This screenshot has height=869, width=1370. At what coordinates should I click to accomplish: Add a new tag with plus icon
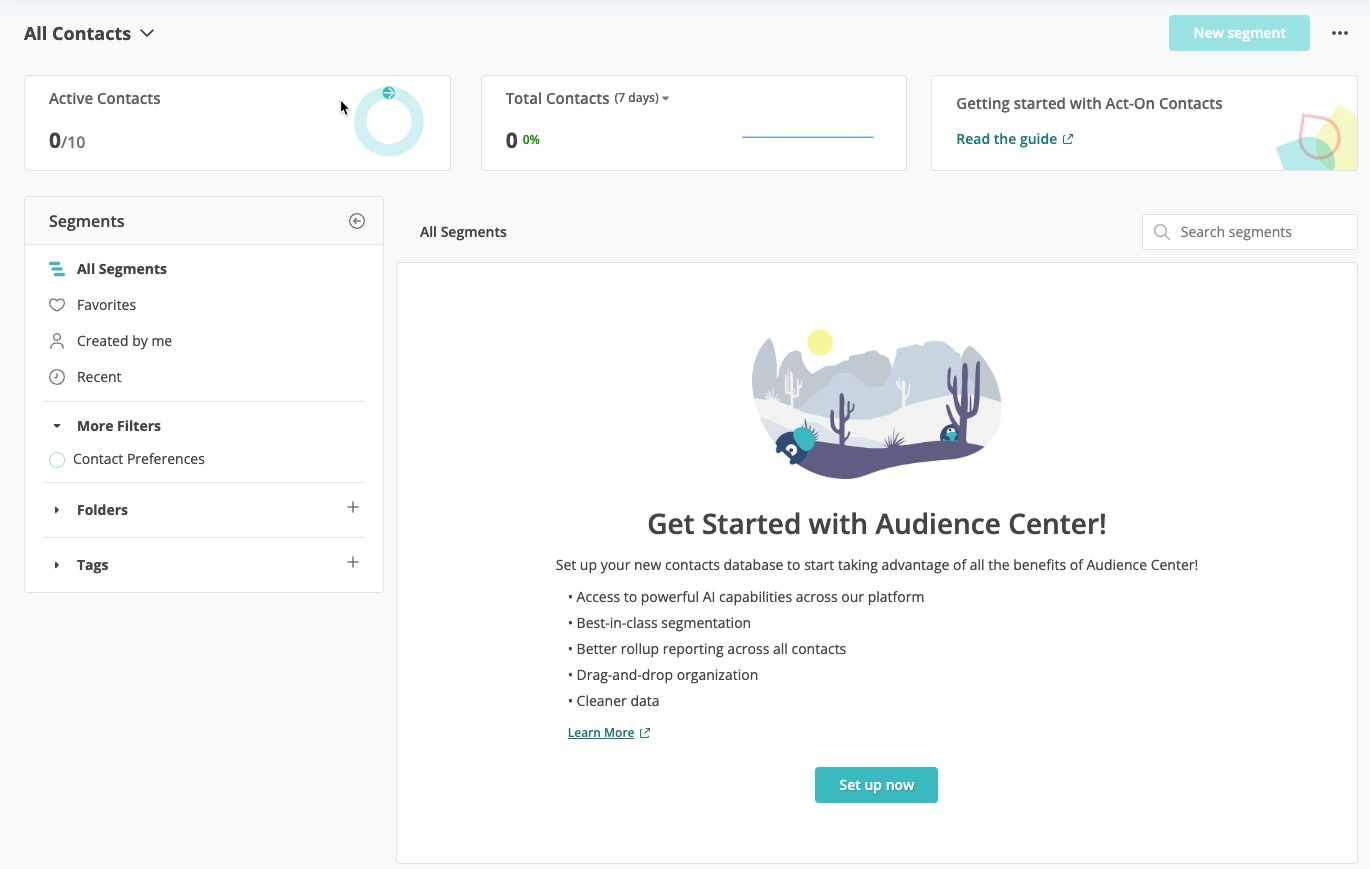(353, 563)
